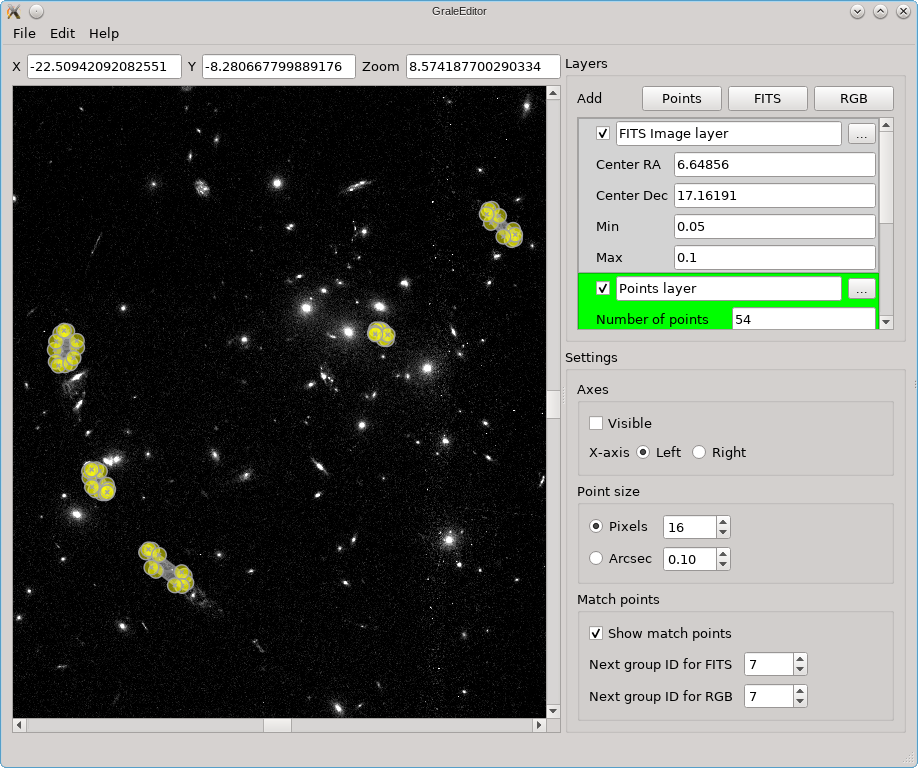This screenshot has height=768, width=918.
Task: Click the Points layer name field
Action: (728, 289)
